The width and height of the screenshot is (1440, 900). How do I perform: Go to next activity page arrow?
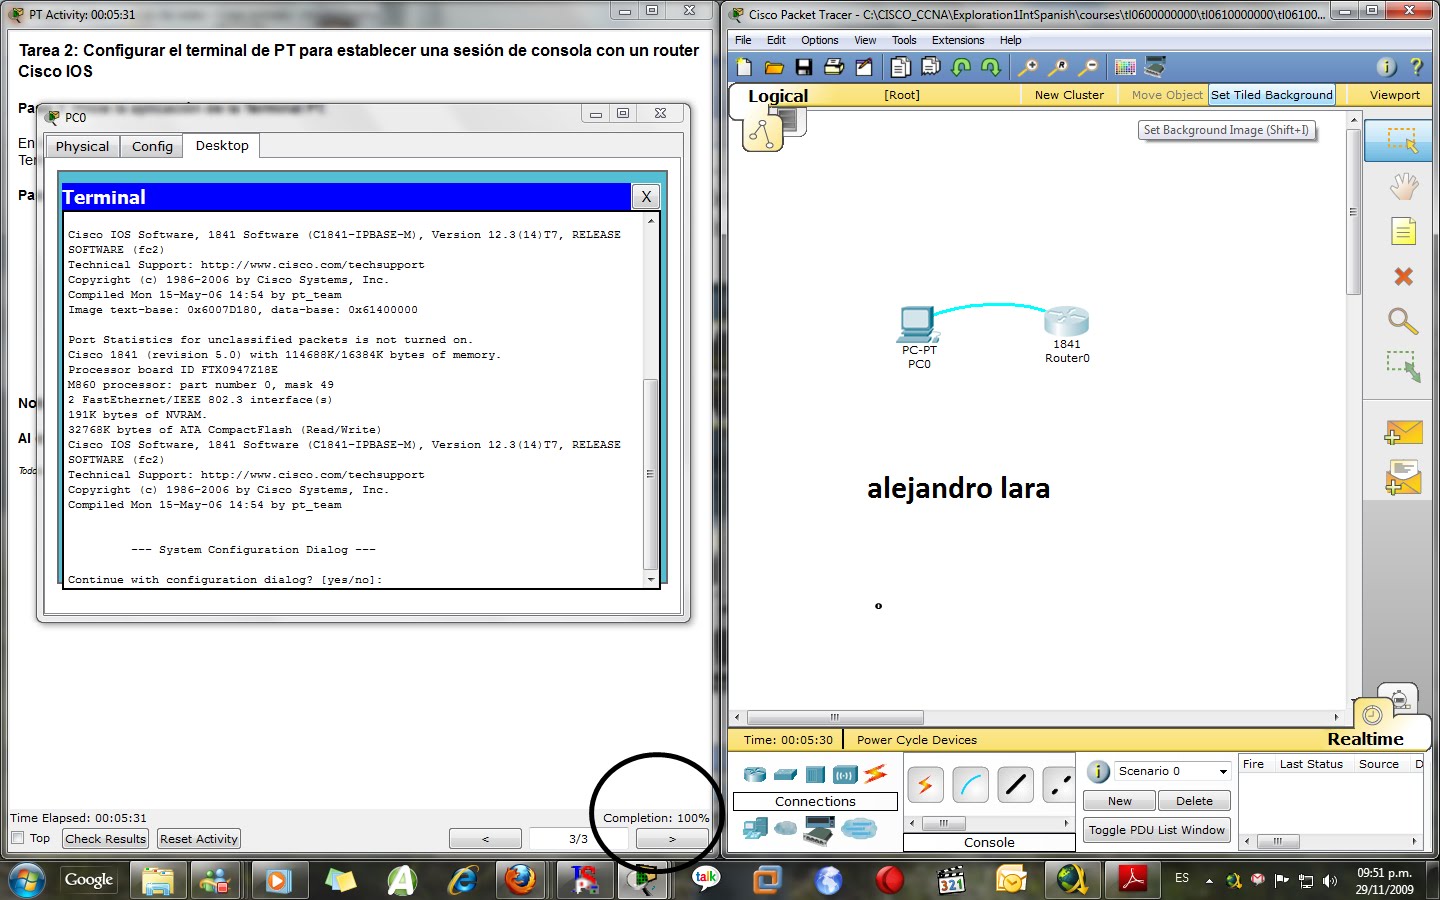coord(672,839)
